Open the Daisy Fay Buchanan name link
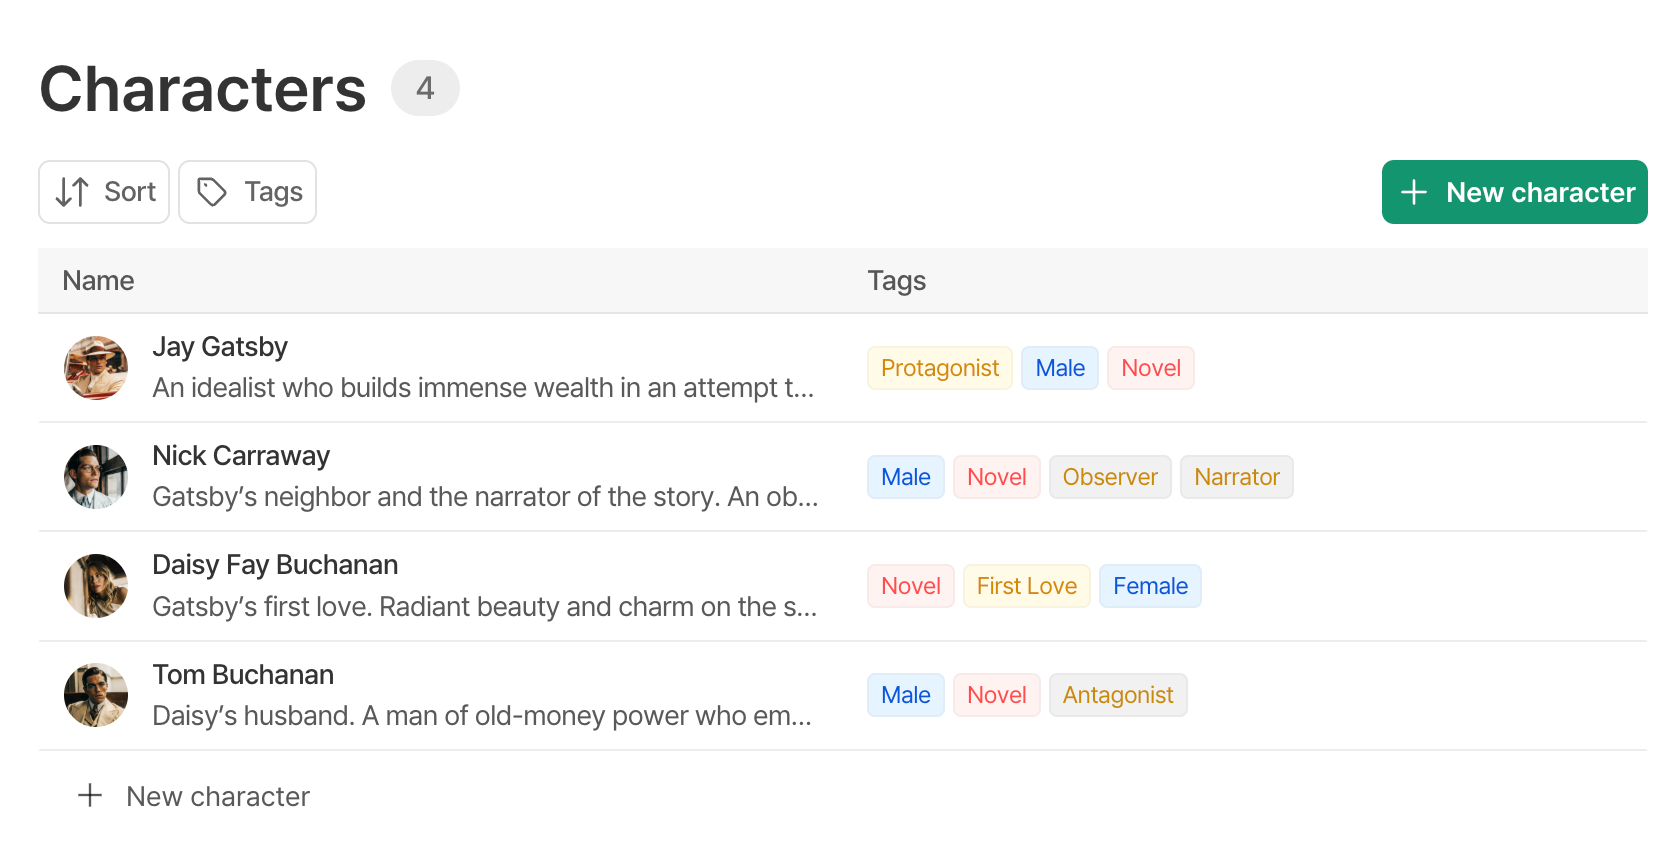The width and height of the screenshot is (1676, 846). [x=275, y=565]
